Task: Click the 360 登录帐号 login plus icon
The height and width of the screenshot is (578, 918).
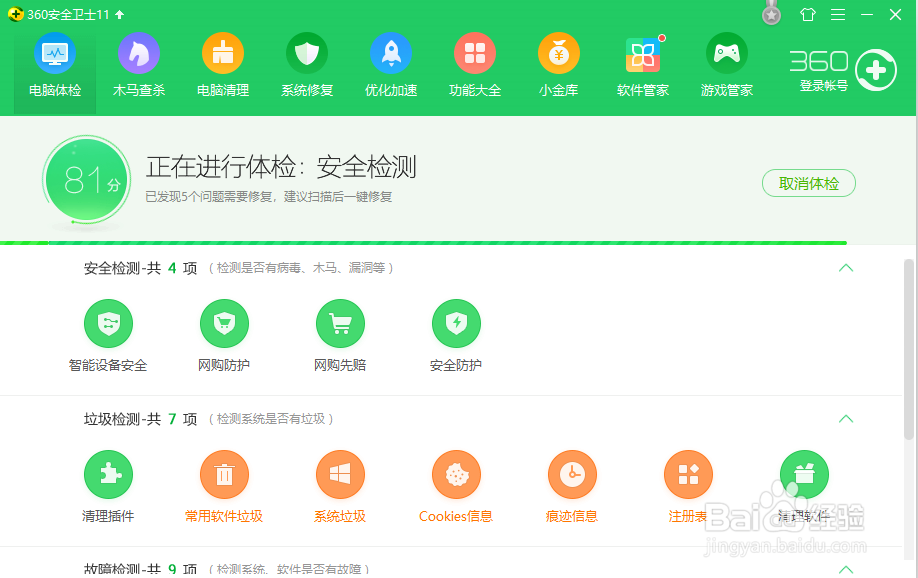Action: [876, 70]
